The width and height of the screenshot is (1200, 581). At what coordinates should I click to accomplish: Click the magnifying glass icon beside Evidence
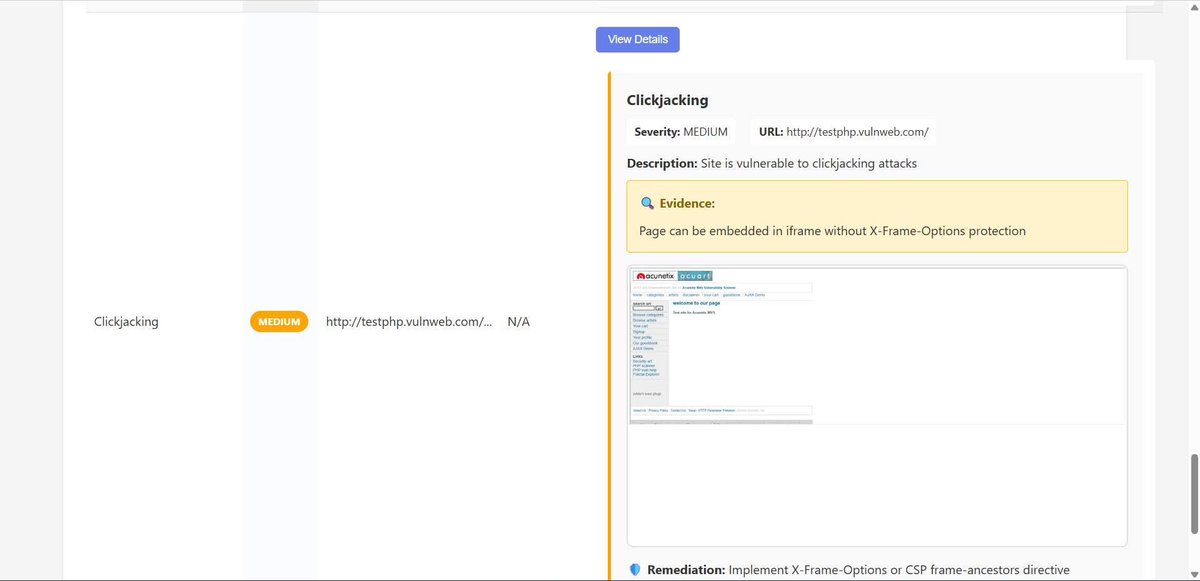point(644,202)
